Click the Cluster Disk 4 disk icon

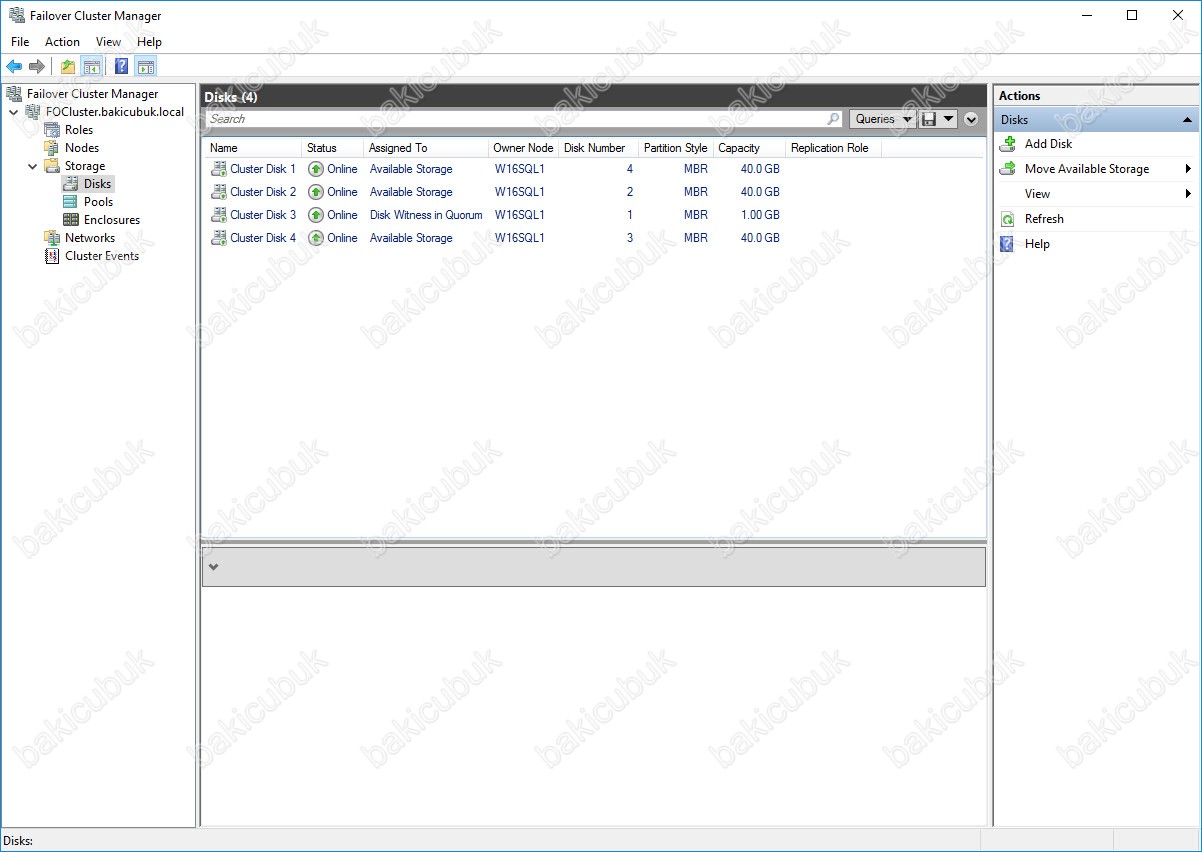click(219, 238)
